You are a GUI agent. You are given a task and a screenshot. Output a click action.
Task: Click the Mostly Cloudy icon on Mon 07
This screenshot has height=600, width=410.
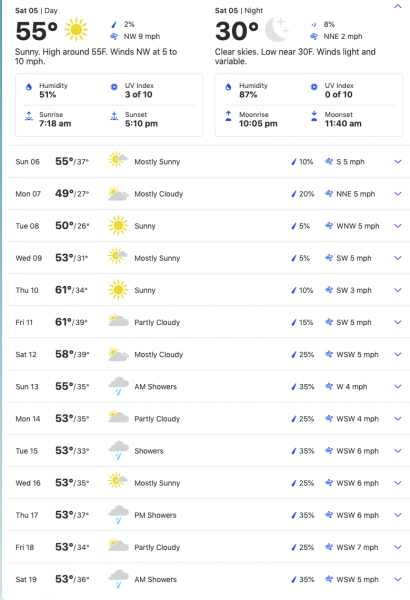pos(118,194)
